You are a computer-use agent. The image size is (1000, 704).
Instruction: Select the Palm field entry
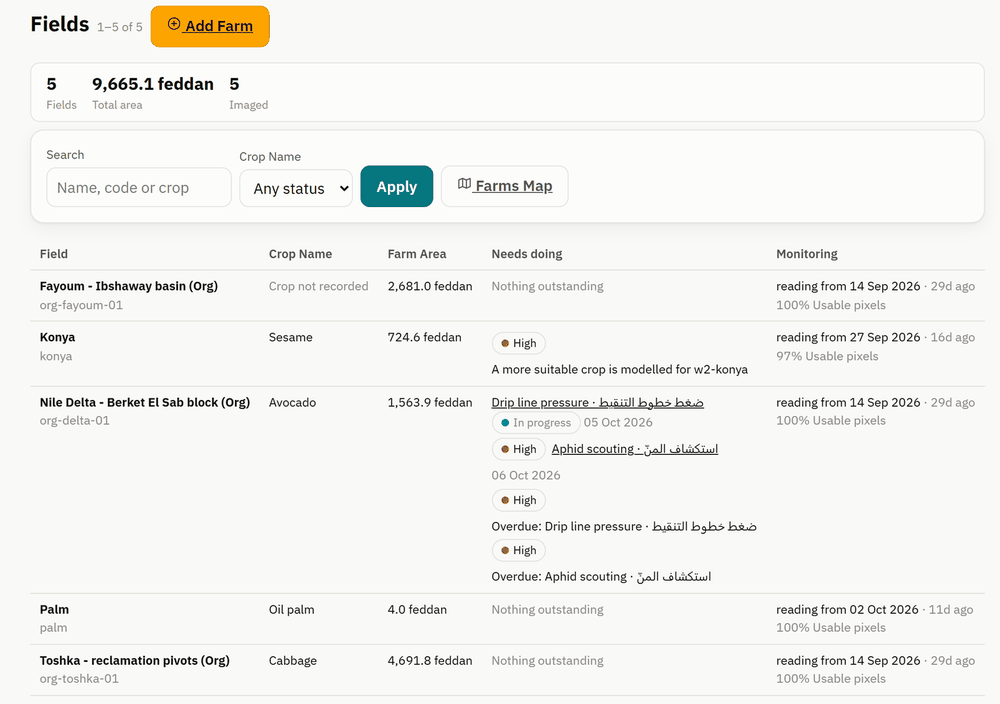54,610
